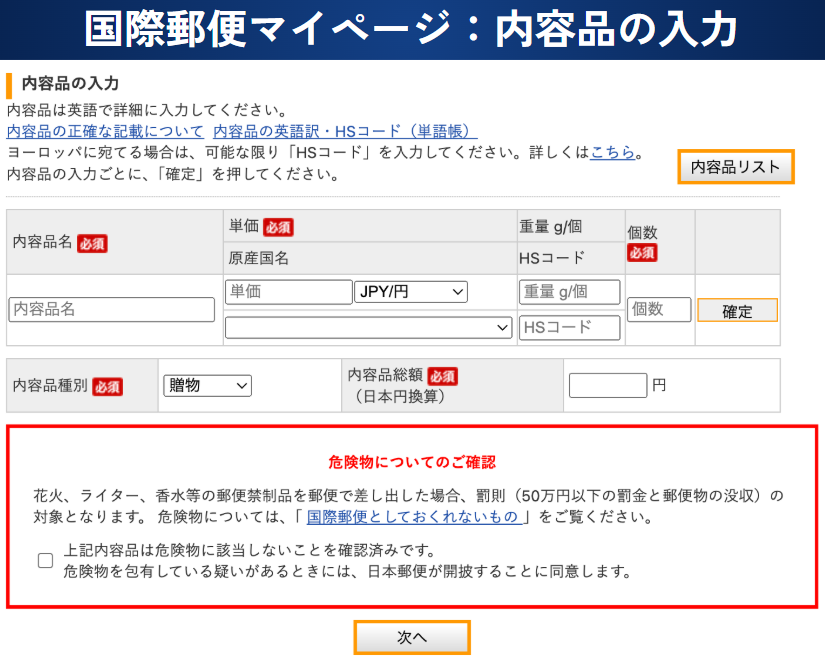Screen dimensions: 825x661
Task: Open the 原産国名 country of origin dropdown
Action: point(368,327)
